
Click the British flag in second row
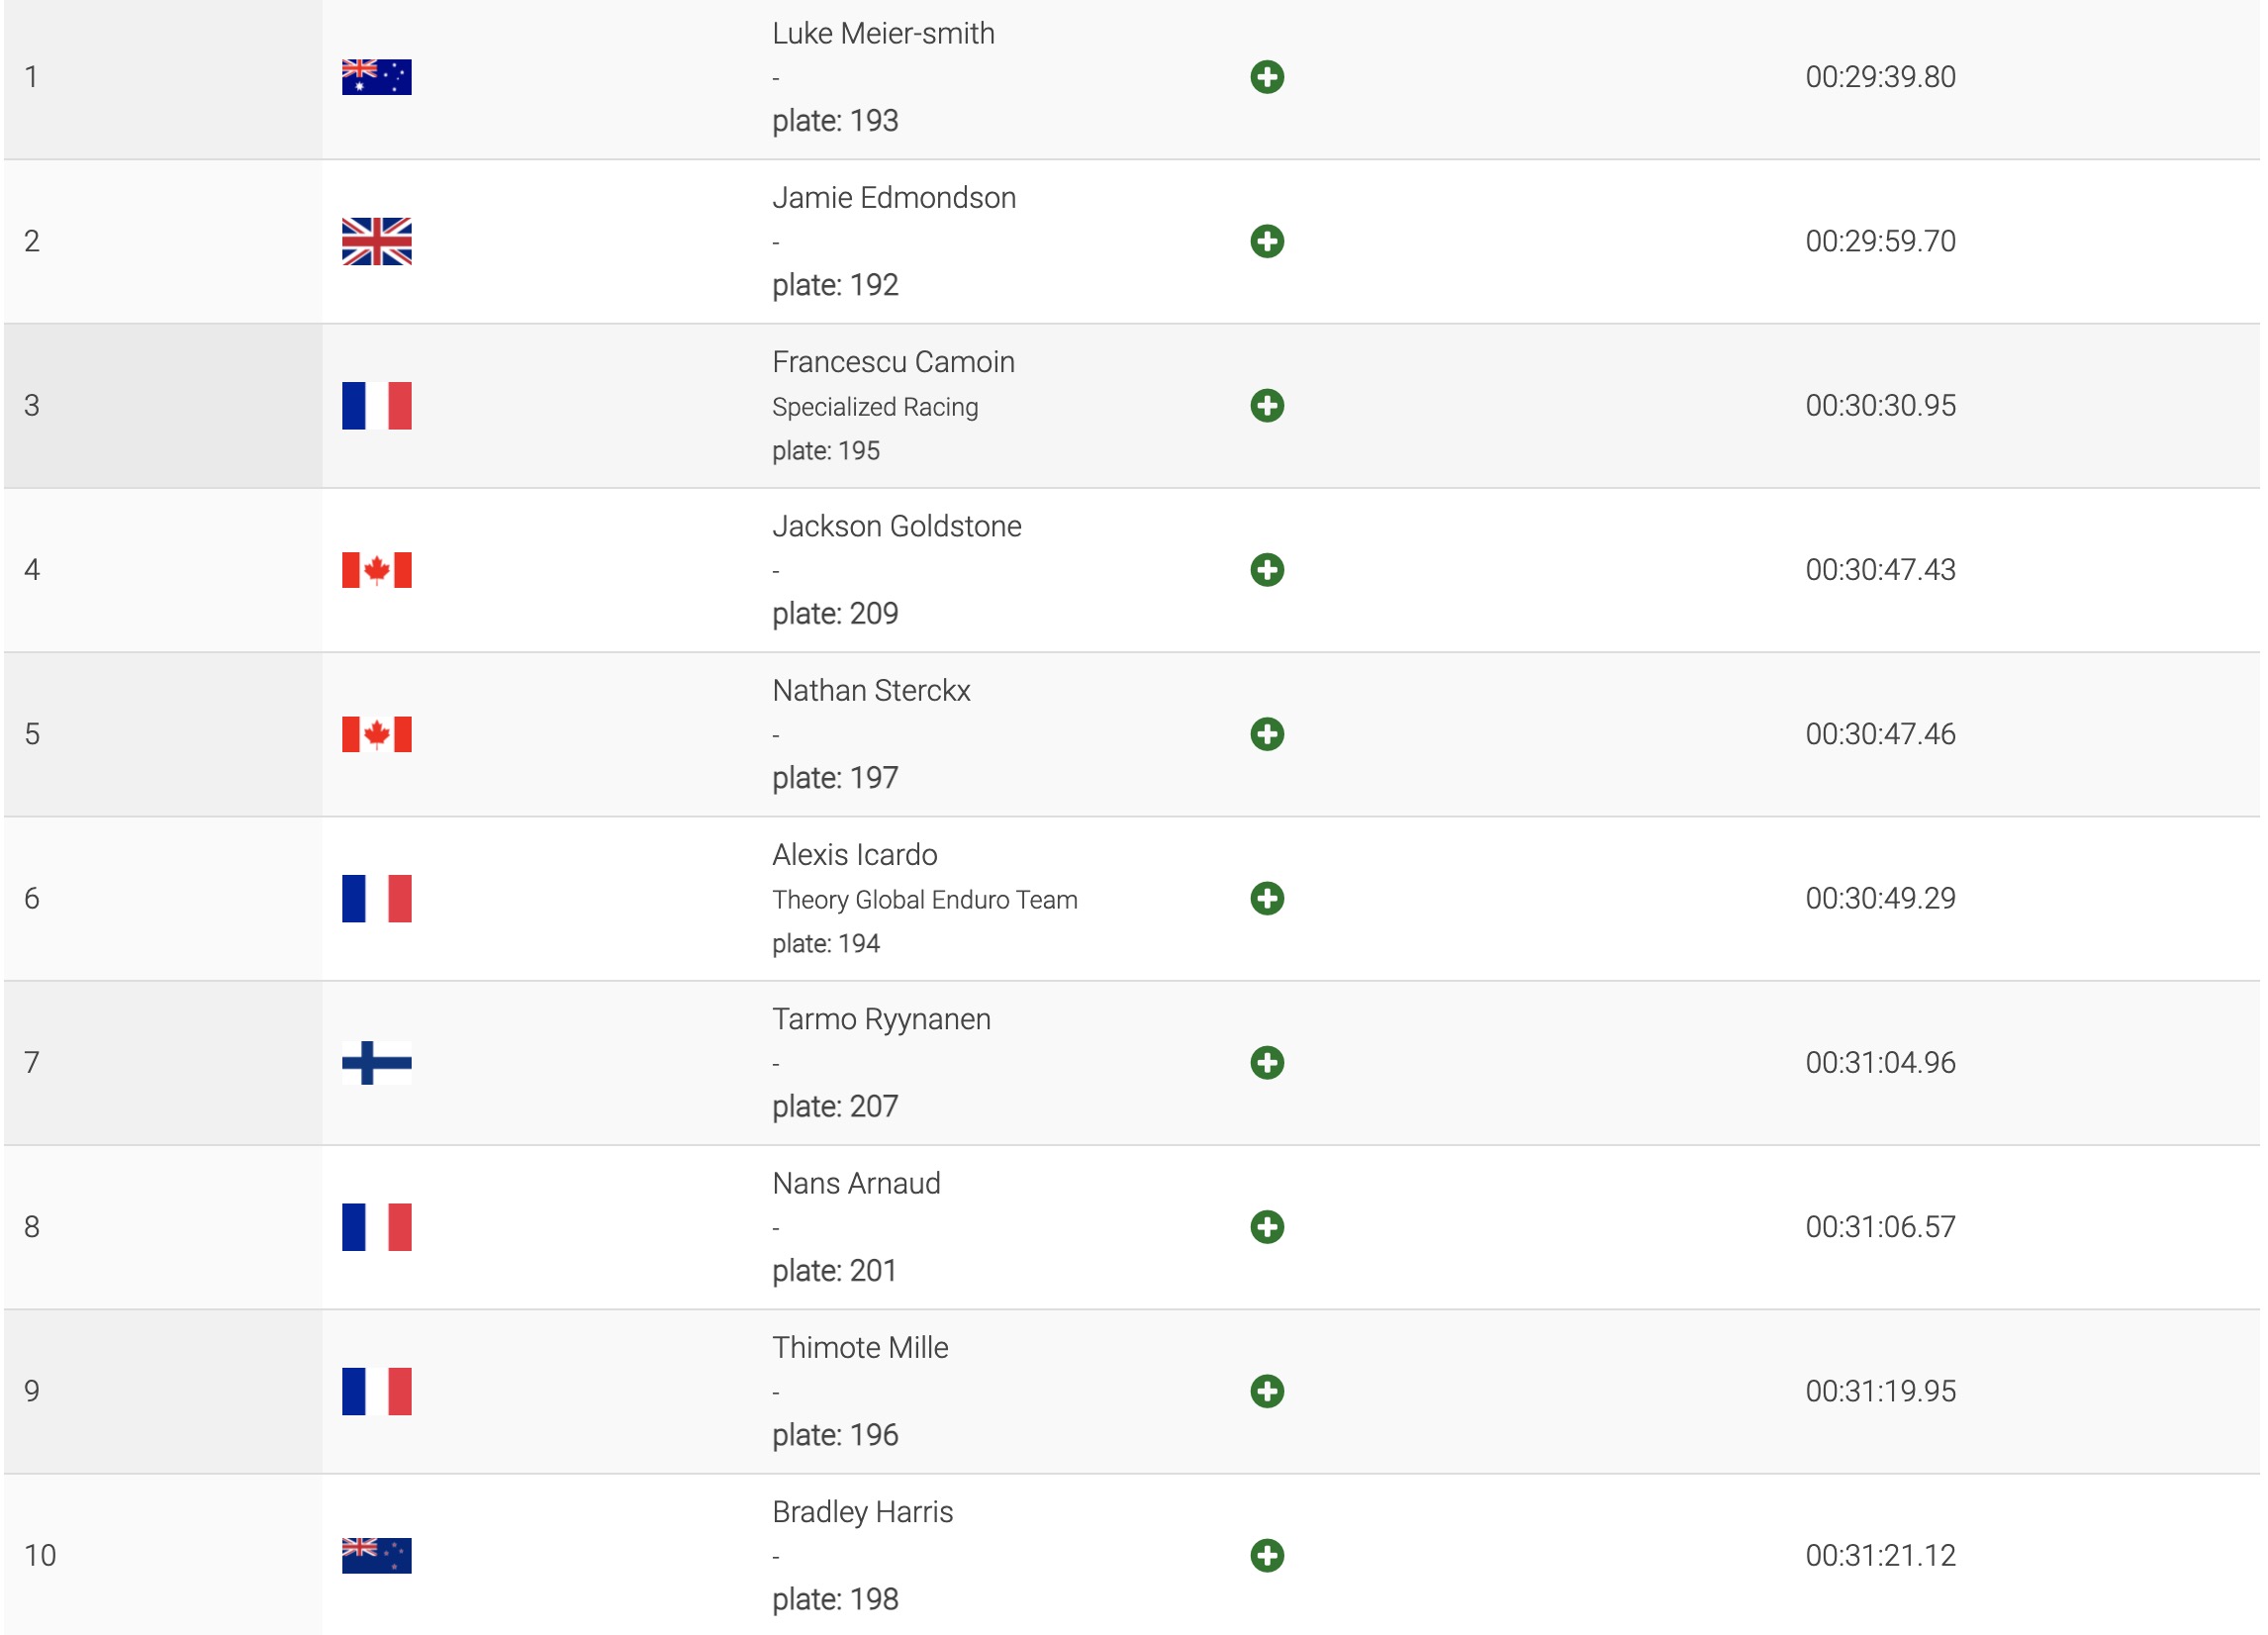376,241
